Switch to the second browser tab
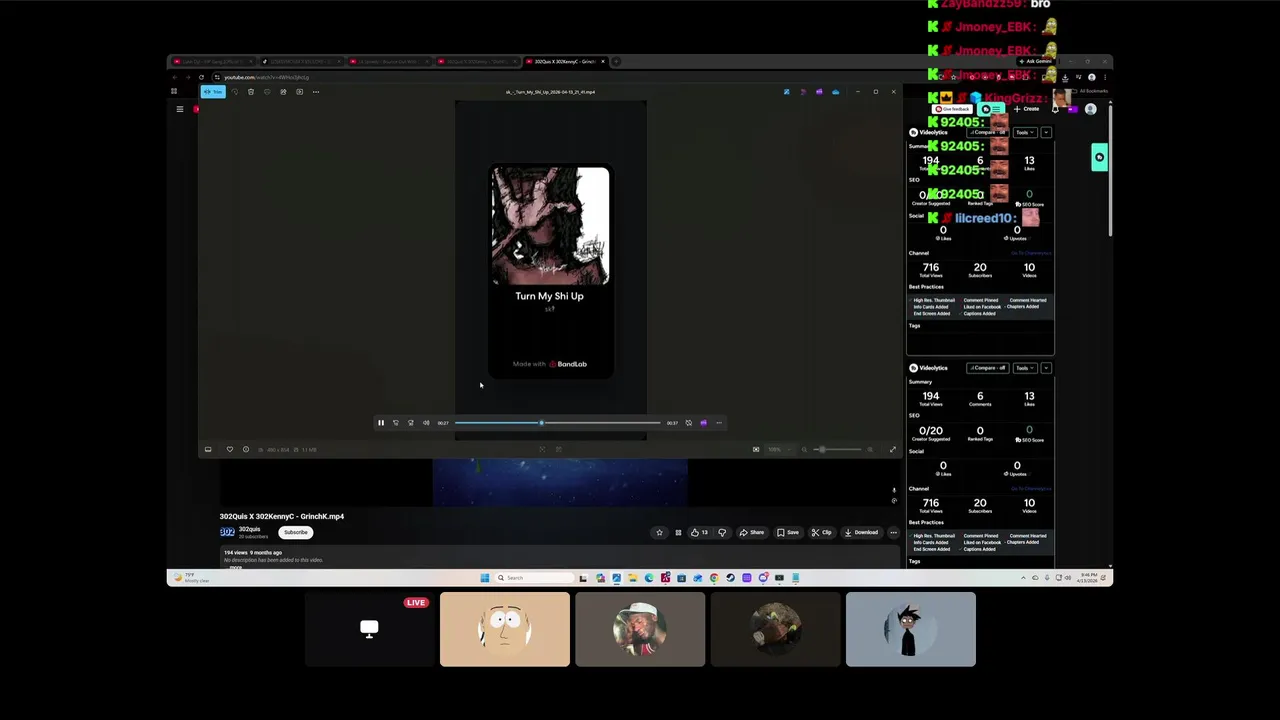Screen dimensions: 1280x720 tap(300, 62)
